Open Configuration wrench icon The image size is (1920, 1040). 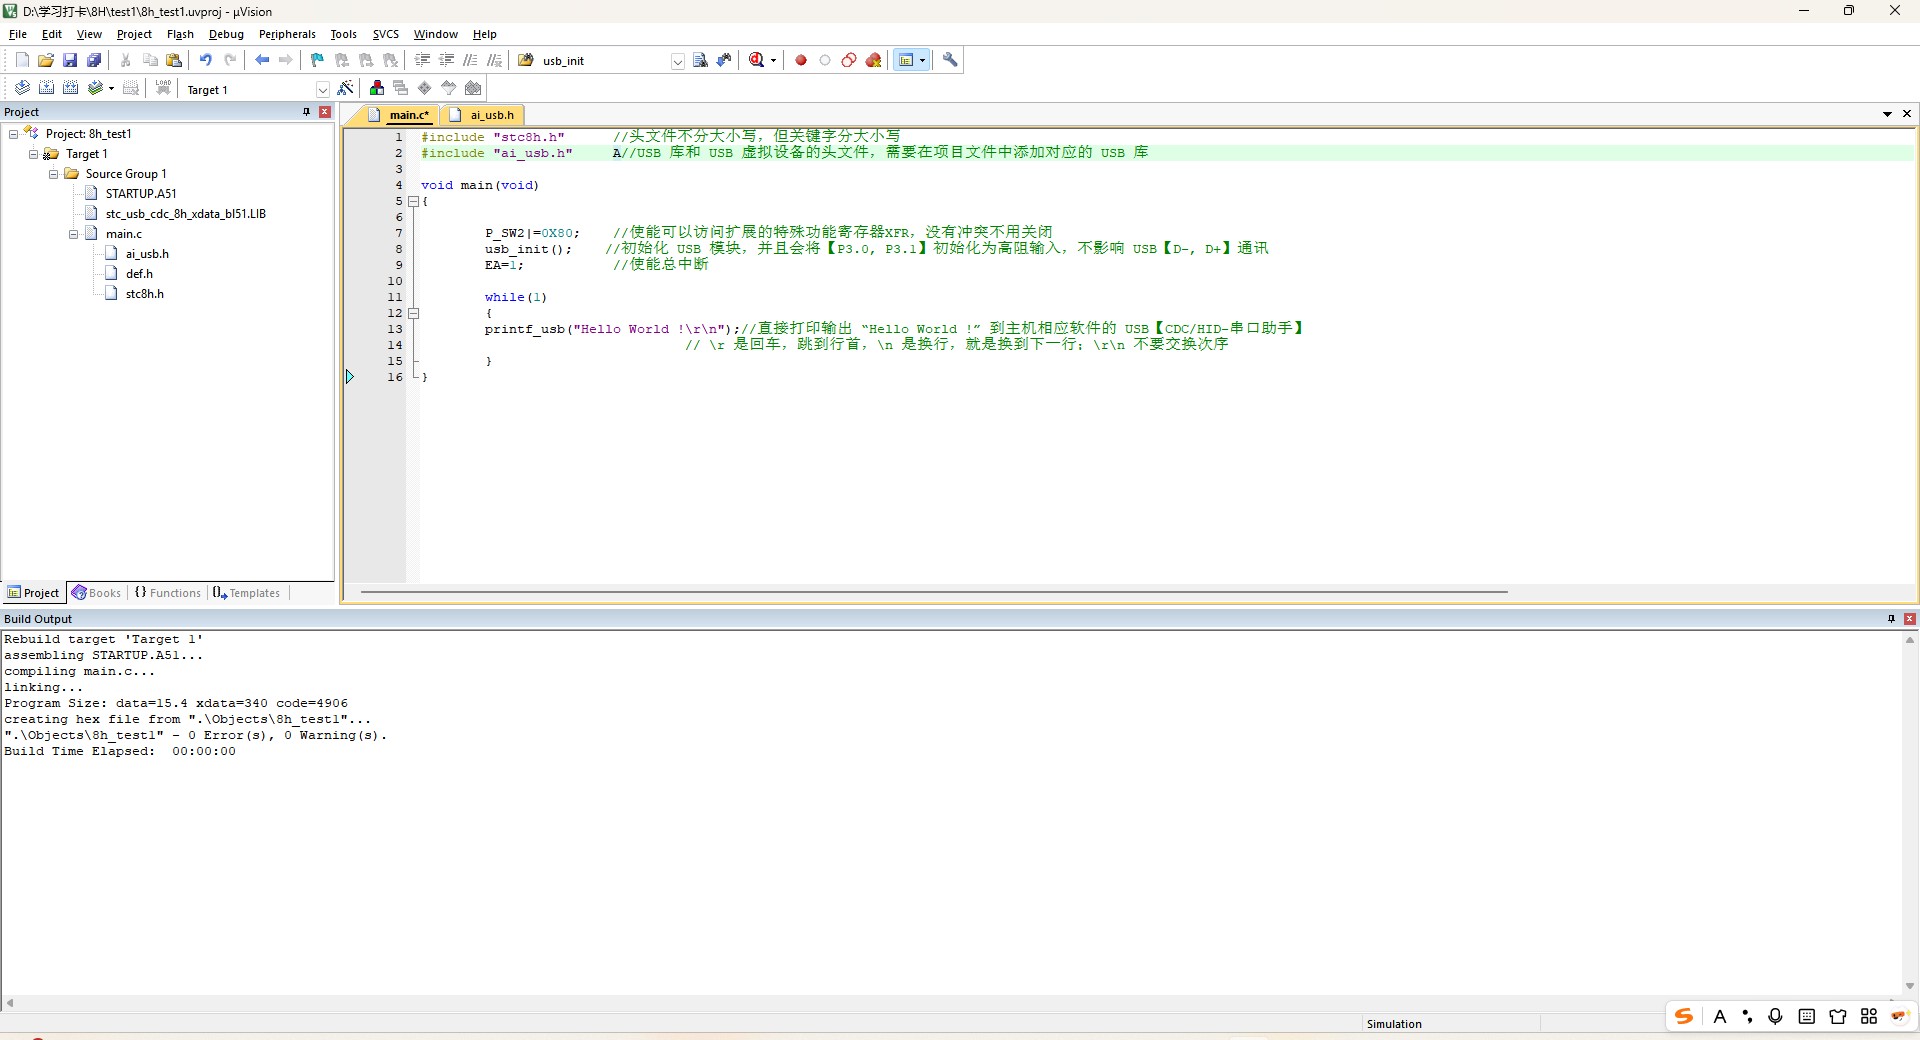[950, 60]
